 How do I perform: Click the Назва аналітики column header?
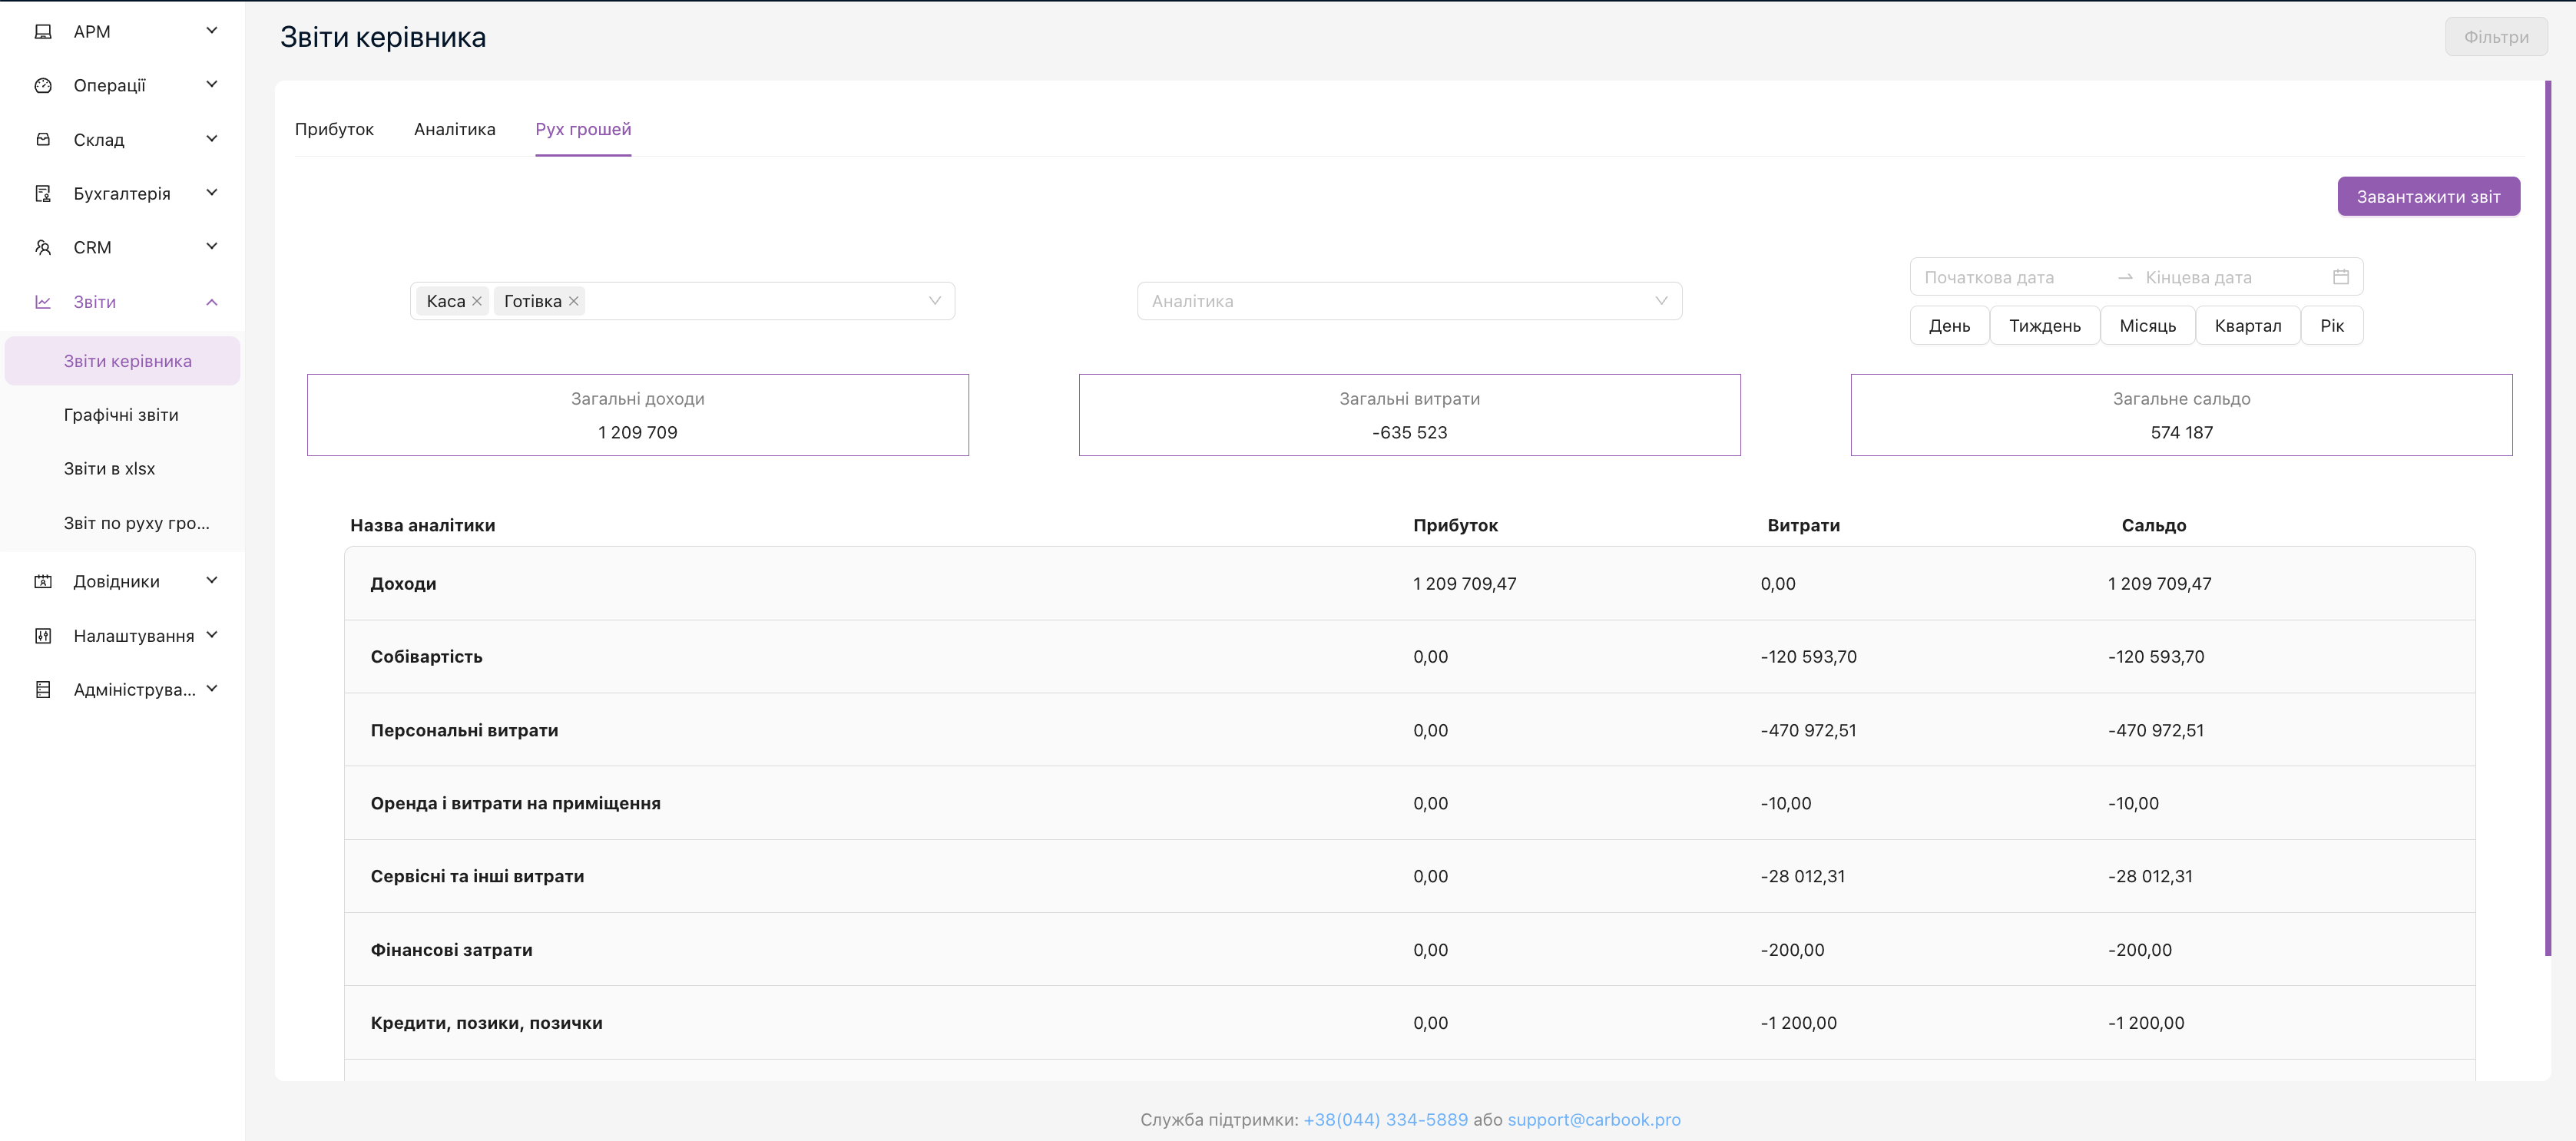point(422,526)
